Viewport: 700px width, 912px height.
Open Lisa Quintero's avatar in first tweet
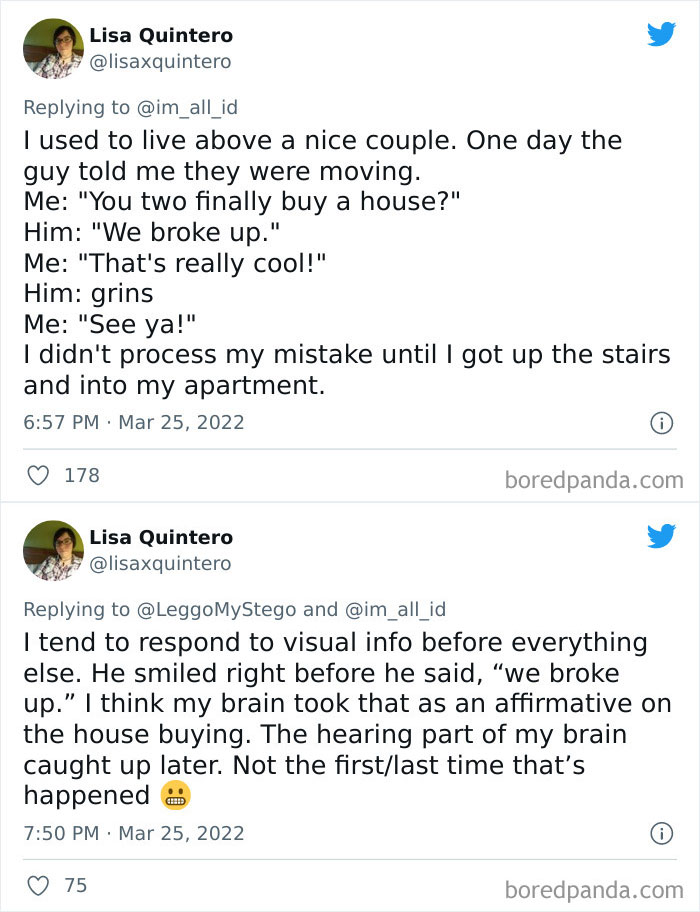click(53, 48)
